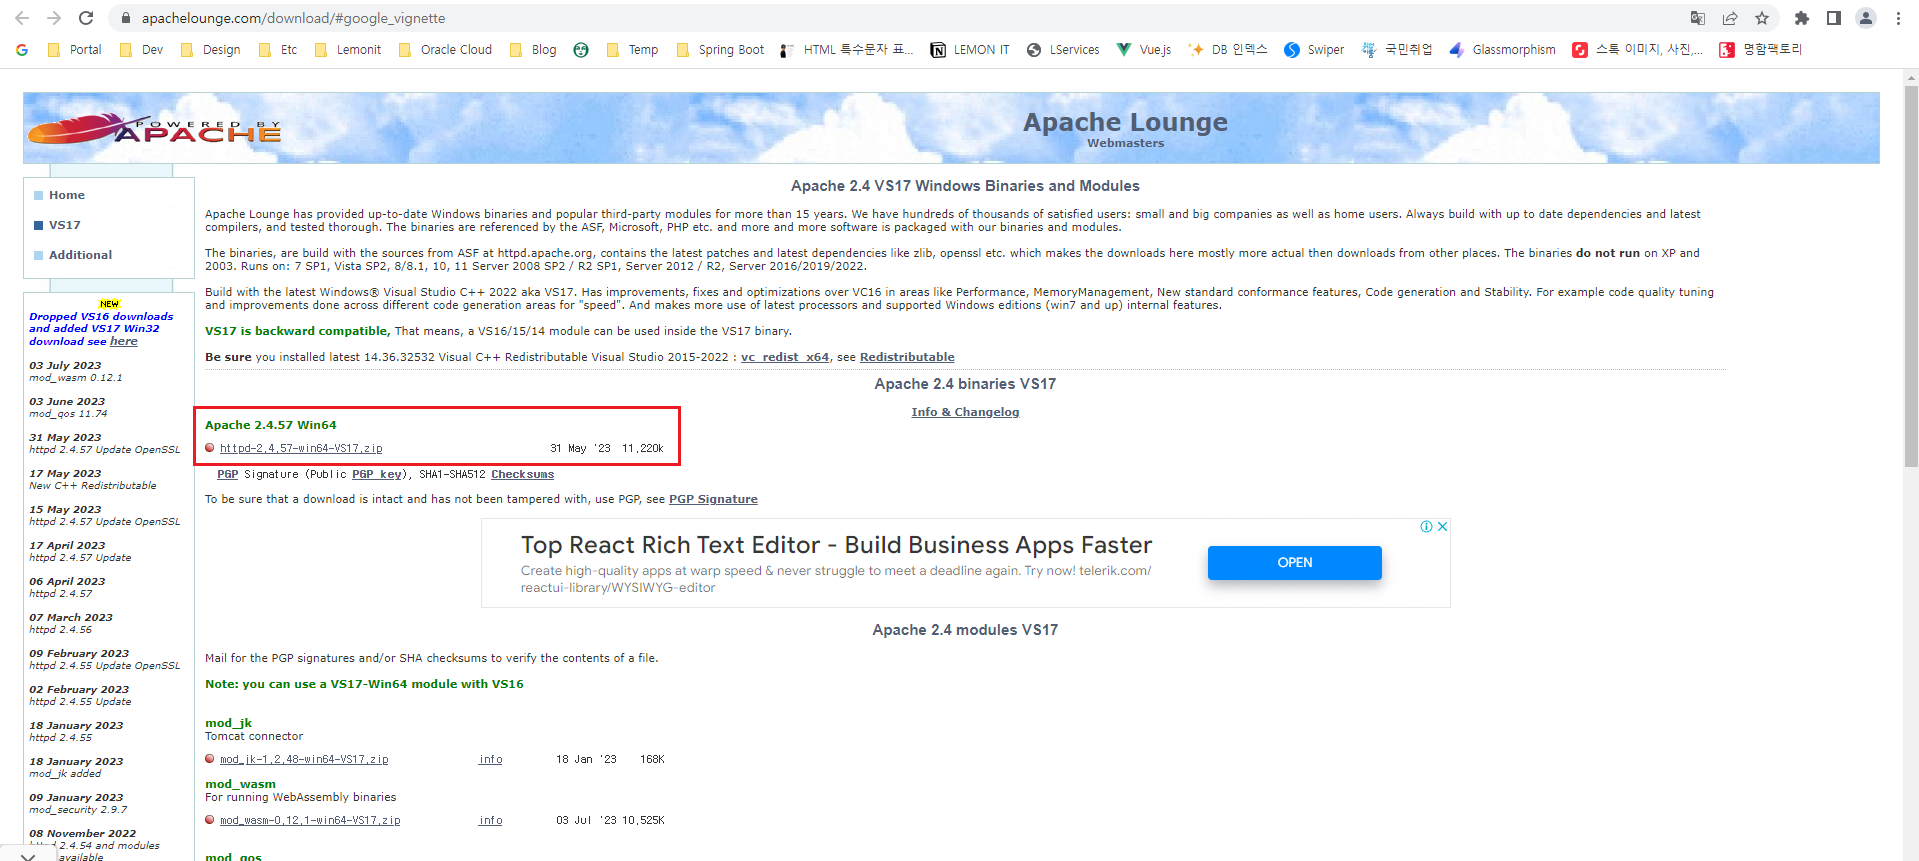
Task: Click the Apache Lounge header title
Action: (1125, 122)
